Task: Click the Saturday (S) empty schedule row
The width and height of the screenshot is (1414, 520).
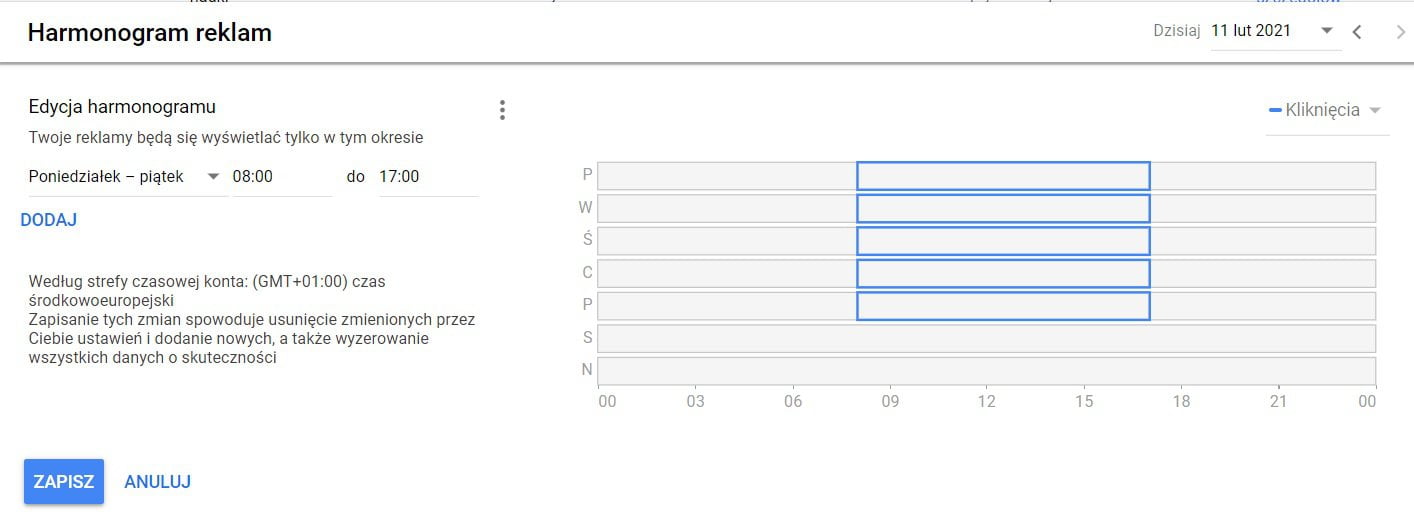Action: click(x=986, y=338)
